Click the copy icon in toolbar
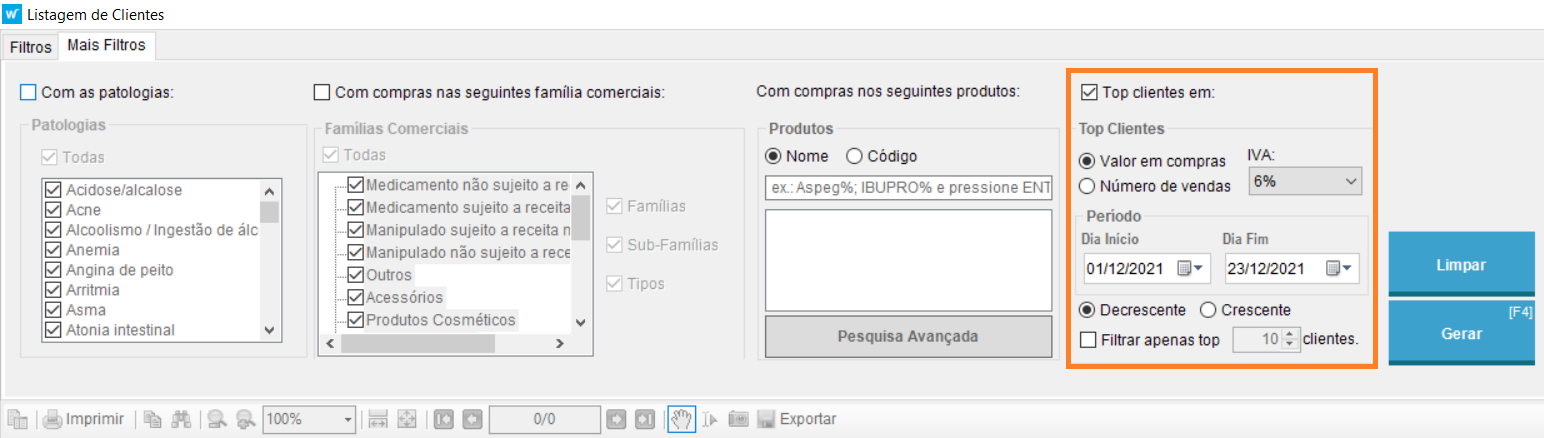The image size is (1544, 438). click(152, 419)
